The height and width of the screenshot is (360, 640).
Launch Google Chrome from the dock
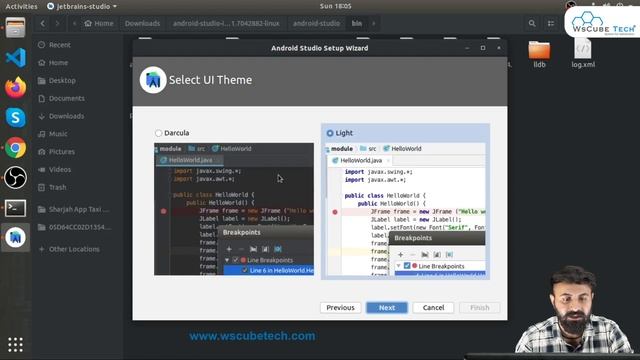pos(16,147)
